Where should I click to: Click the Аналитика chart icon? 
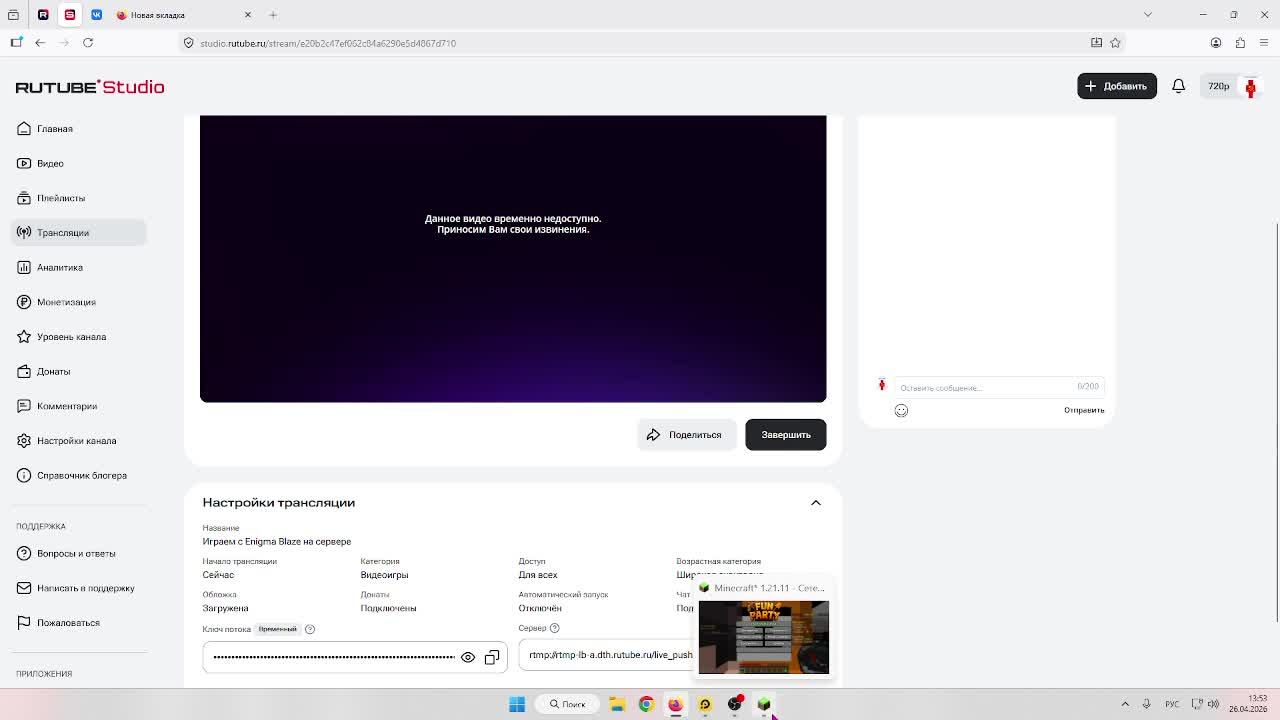24,267
